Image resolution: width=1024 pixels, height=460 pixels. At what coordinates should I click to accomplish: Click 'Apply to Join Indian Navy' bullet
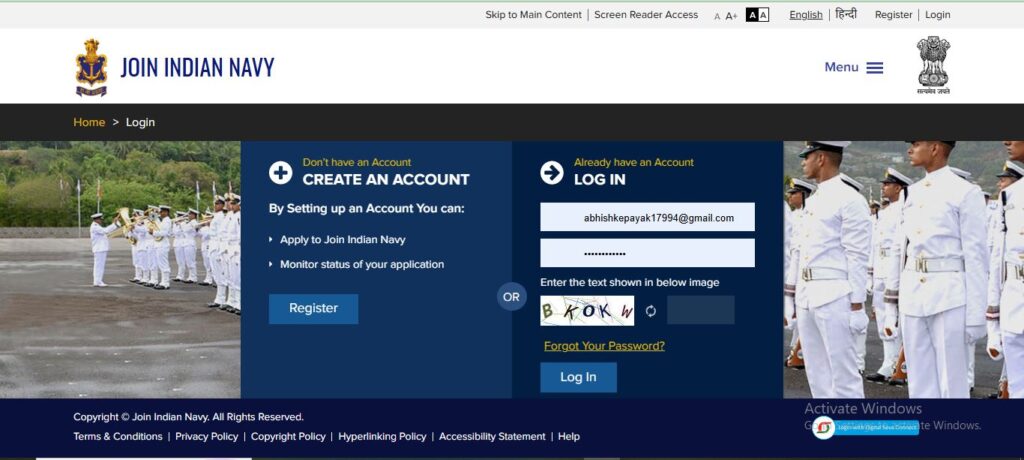tap(342, 240)
